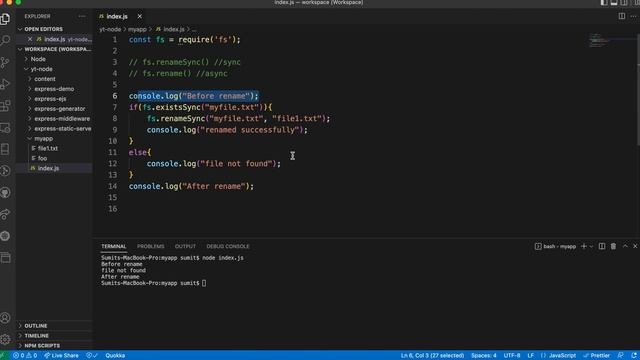Open the Explorer view icon in activity bar
Screen dimensions: 640x360
[x=5, y=19]
